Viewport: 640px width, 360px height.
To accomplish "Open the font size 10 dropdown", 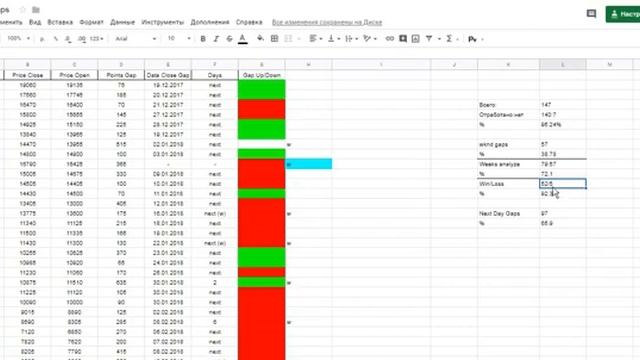I will (x=179, y=39).
